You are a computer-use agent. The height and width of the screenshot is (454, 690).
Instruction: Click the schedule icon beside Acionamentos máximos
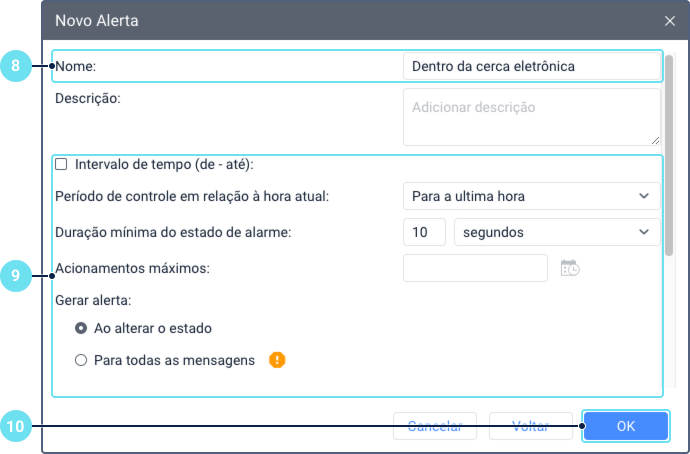(570, 268)
